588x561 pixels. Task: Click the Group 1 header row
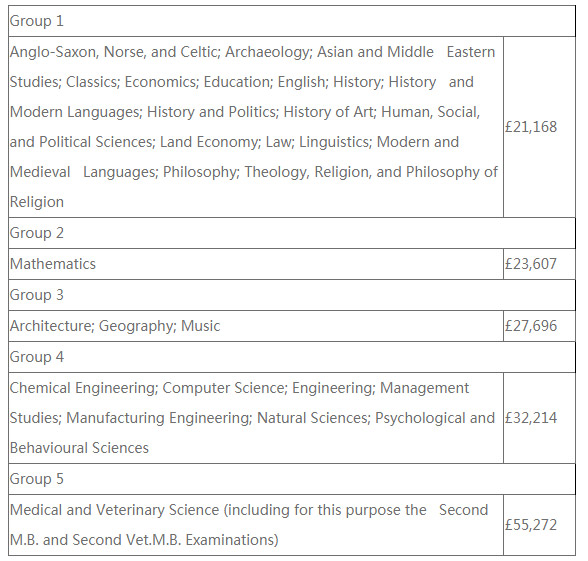[x=292, y=21]
